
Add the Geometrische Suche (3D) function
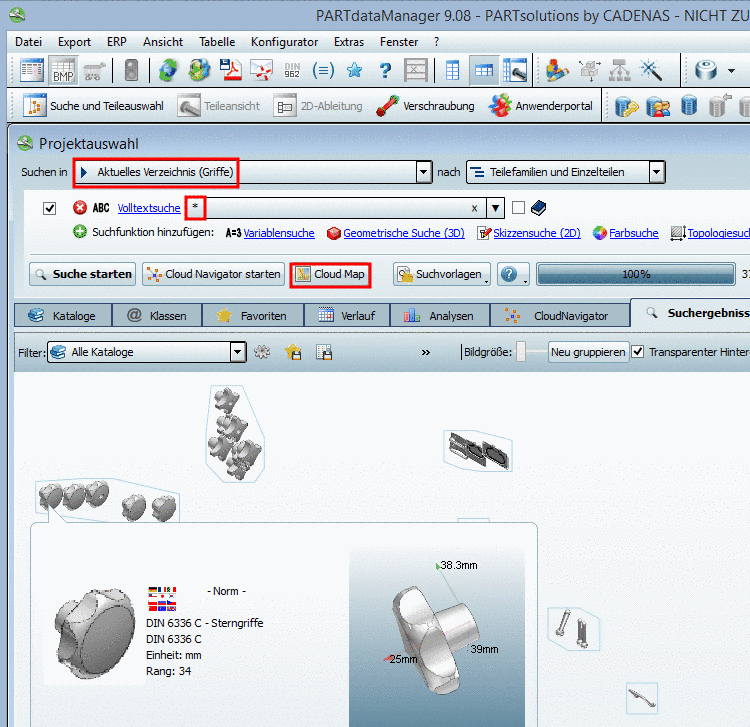click(x=404, y=233)
